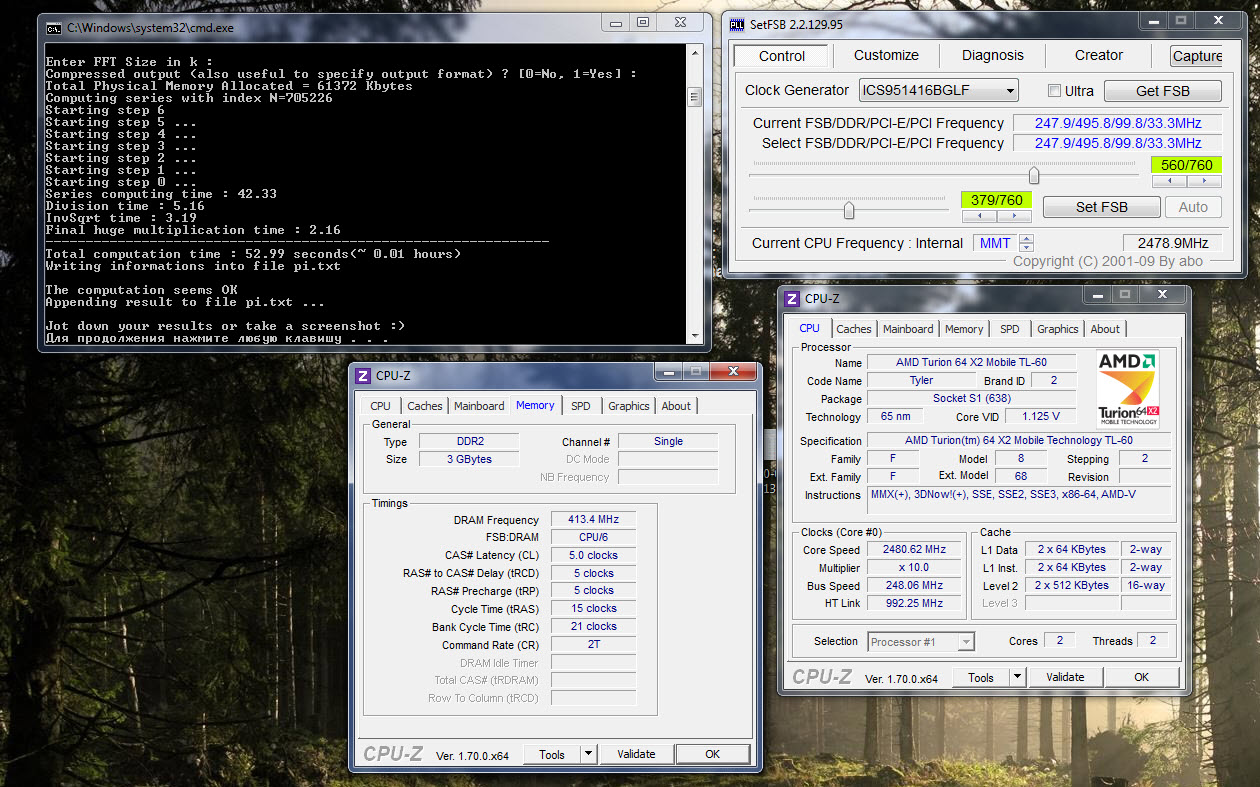Image resolution: width=1260 pixels, height=787 pixels.
Task: Click Core Speed value 2480.62 MHz
Action: pos(914,549)
